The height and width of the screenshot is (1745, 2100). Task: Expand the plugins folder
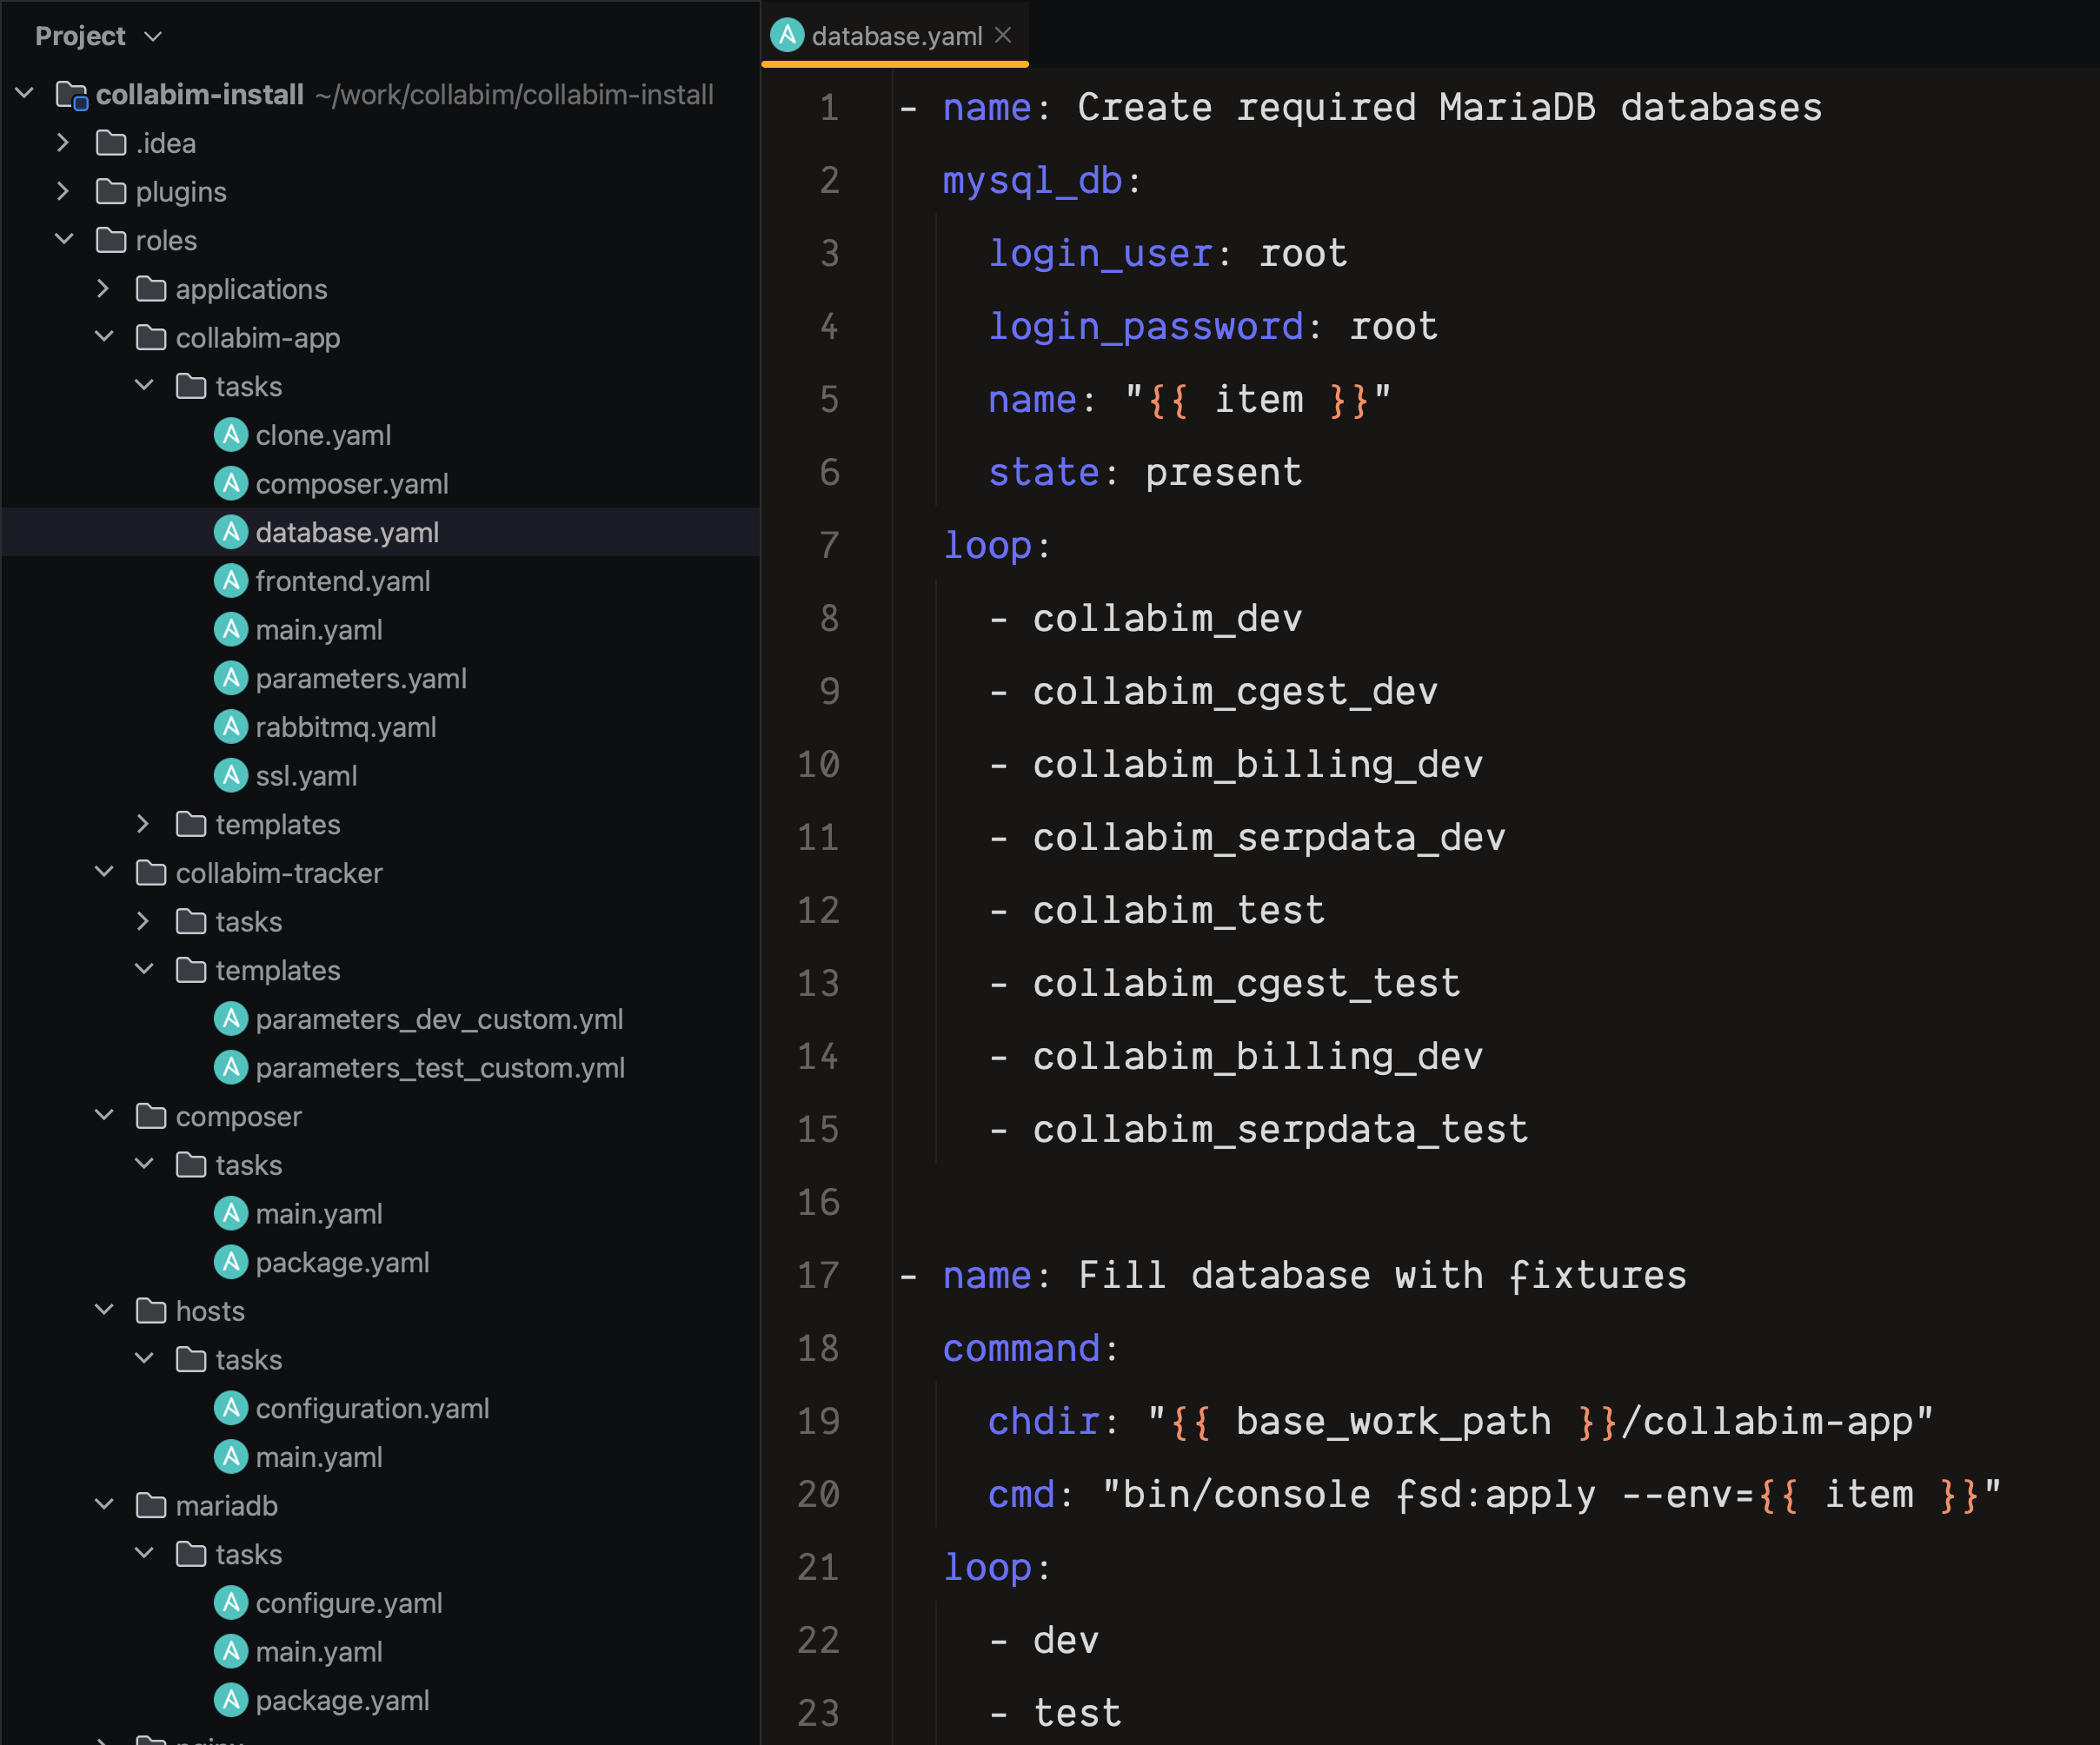[63, 191]
